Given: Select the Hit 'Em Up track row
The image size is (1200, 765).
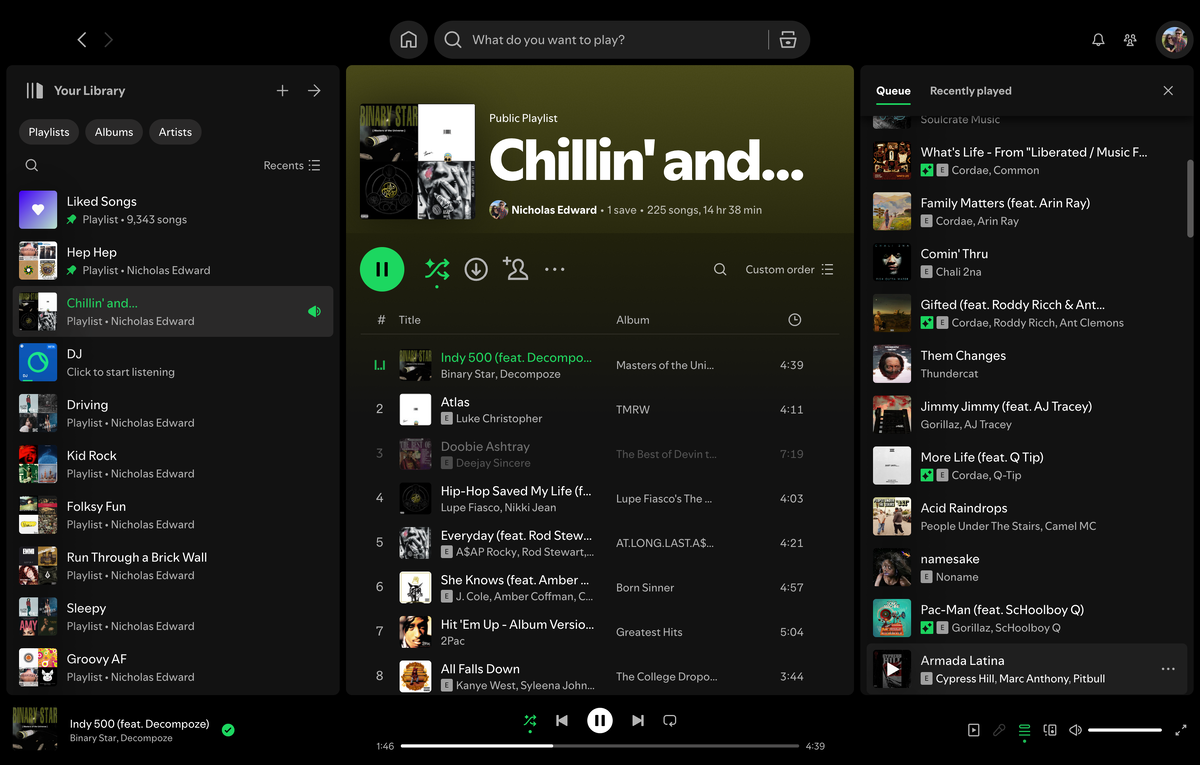Looking at the screenshot, I should point(600,632).
